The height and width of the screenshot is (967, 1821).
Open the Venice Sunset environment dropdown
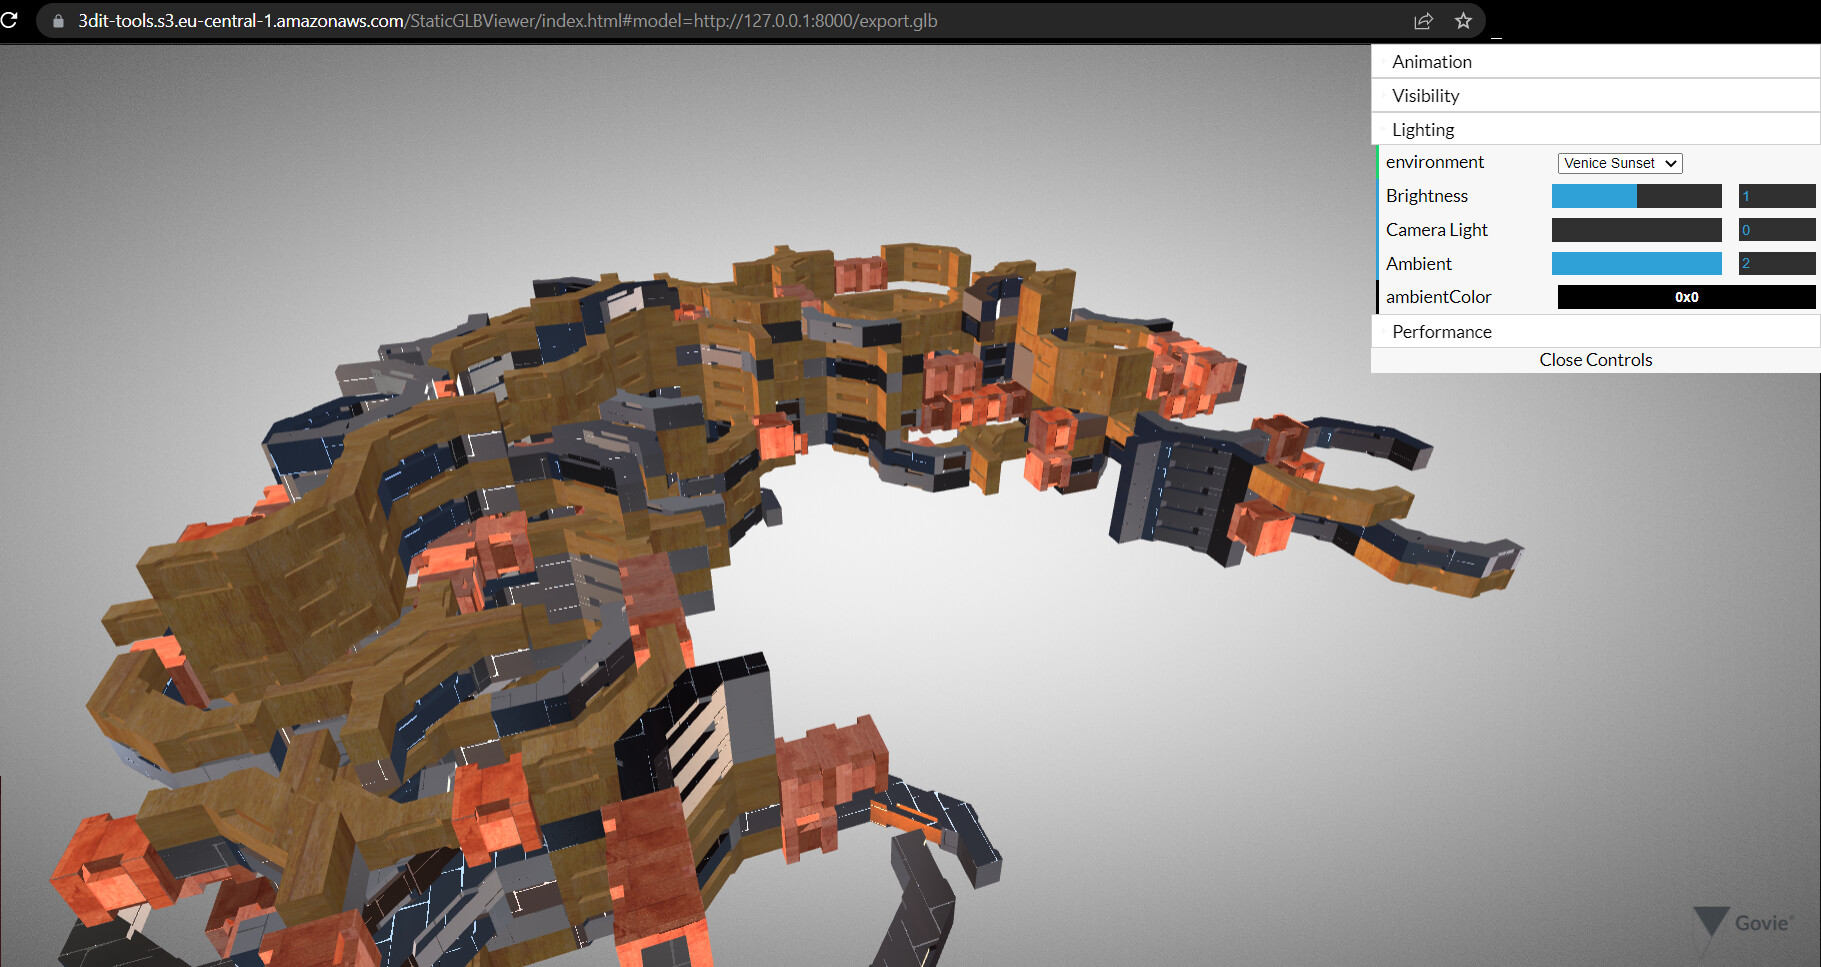tap(1620, 163)
